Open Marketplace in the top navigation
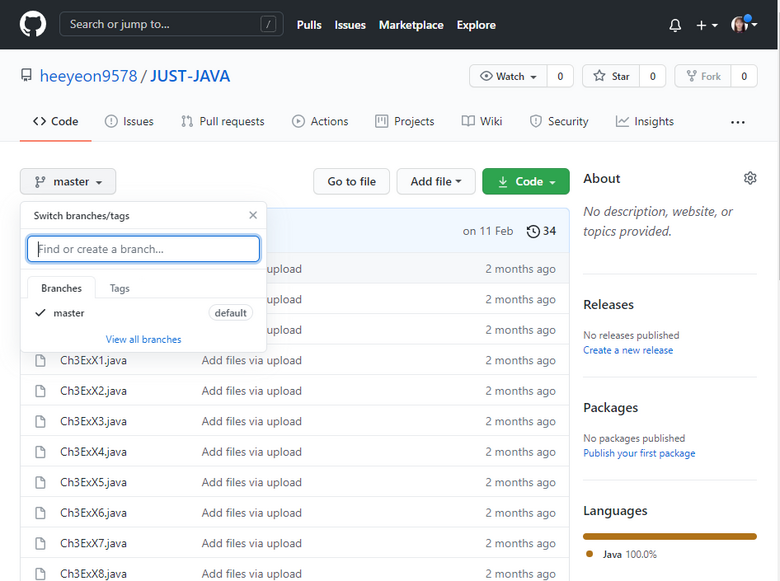 [x=411, y=25]
